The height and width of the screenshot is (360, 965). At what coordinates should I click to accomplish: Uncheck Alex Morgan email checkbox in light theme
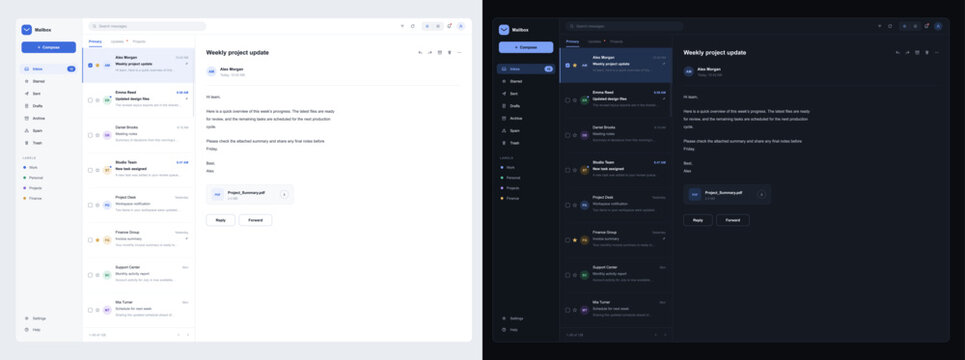point(90,65)
